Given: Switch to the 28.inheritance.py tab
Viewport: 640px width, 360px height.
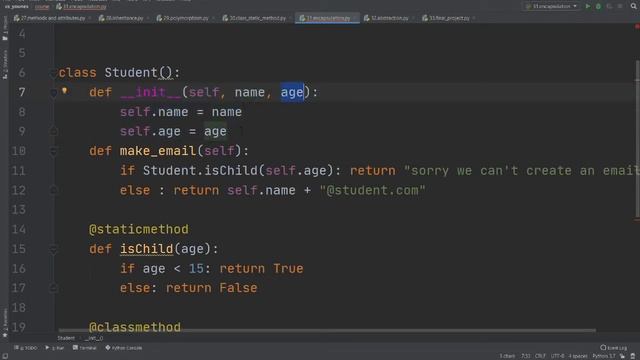Looking at the screenshot, I should pyautogui.click(x=124, y=18).
